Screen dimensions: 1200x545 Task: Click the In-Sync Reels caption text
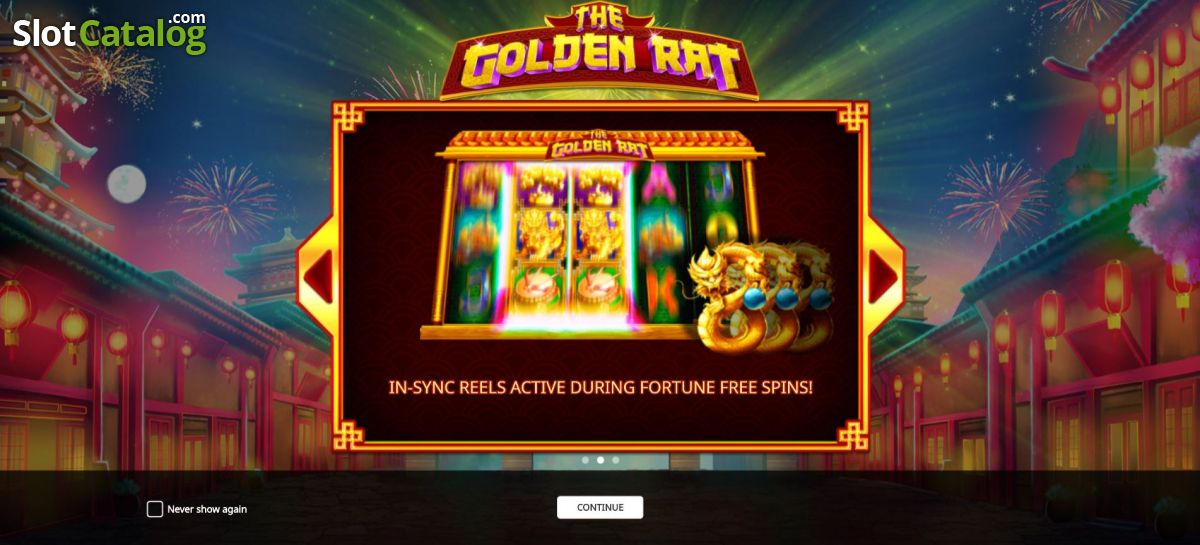600,386
